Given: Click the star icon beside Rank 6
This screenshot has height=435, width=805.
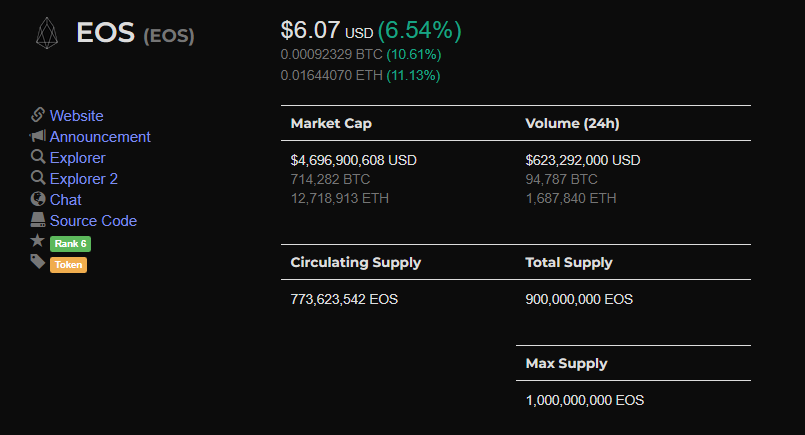Looking at the screenshot, I should (x=37, y=240).
